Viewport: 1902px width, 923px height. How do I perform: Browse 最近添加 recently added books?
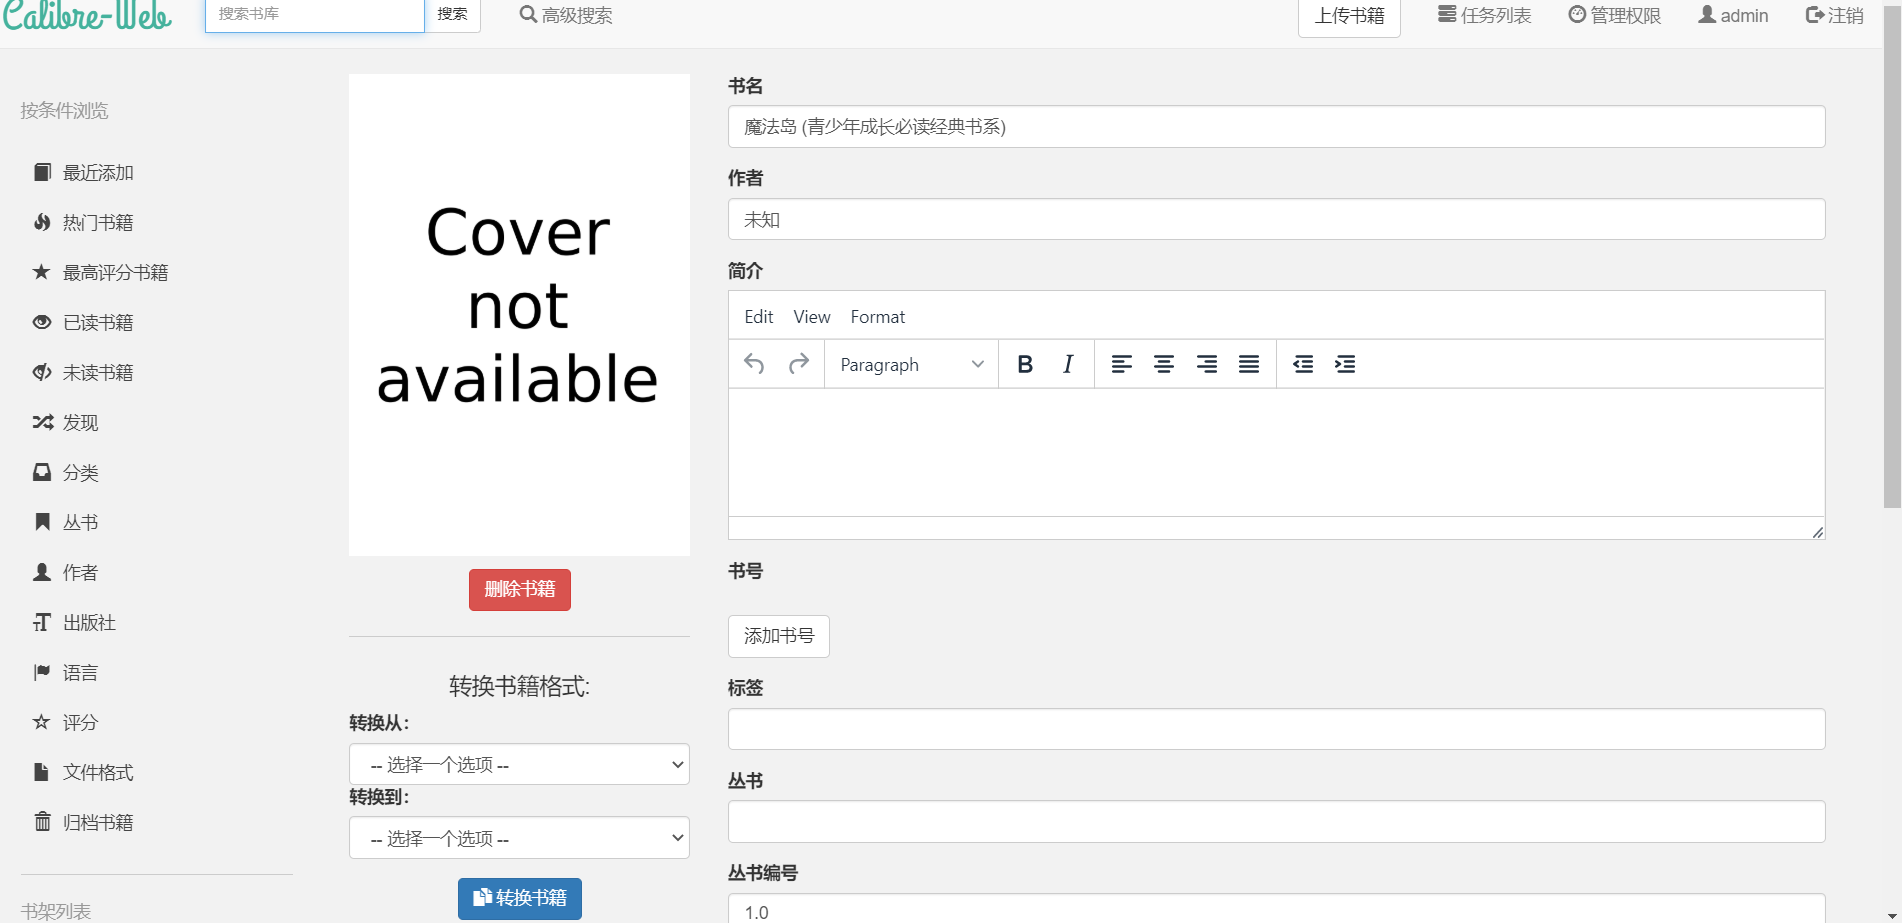click(x=96, y=171)
